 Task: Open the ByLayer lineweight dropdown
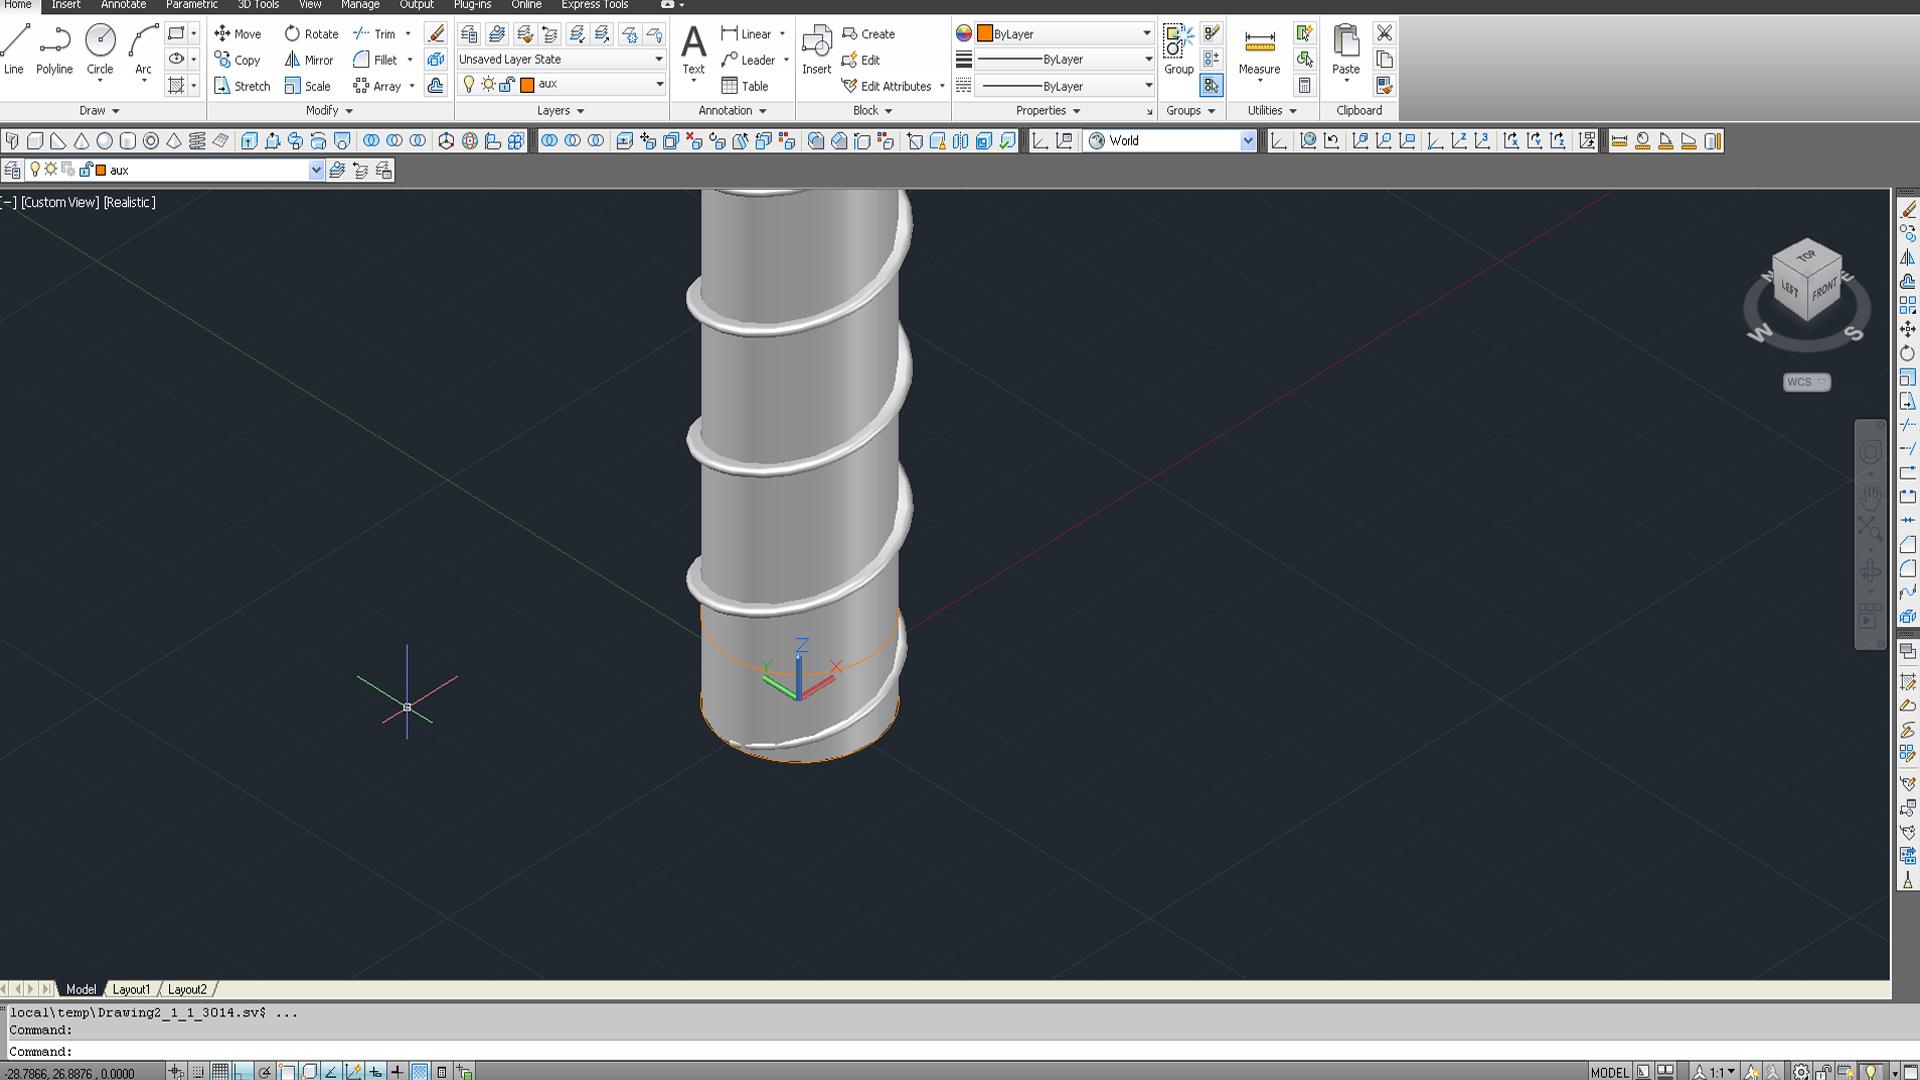click(x=1064, y=59)
